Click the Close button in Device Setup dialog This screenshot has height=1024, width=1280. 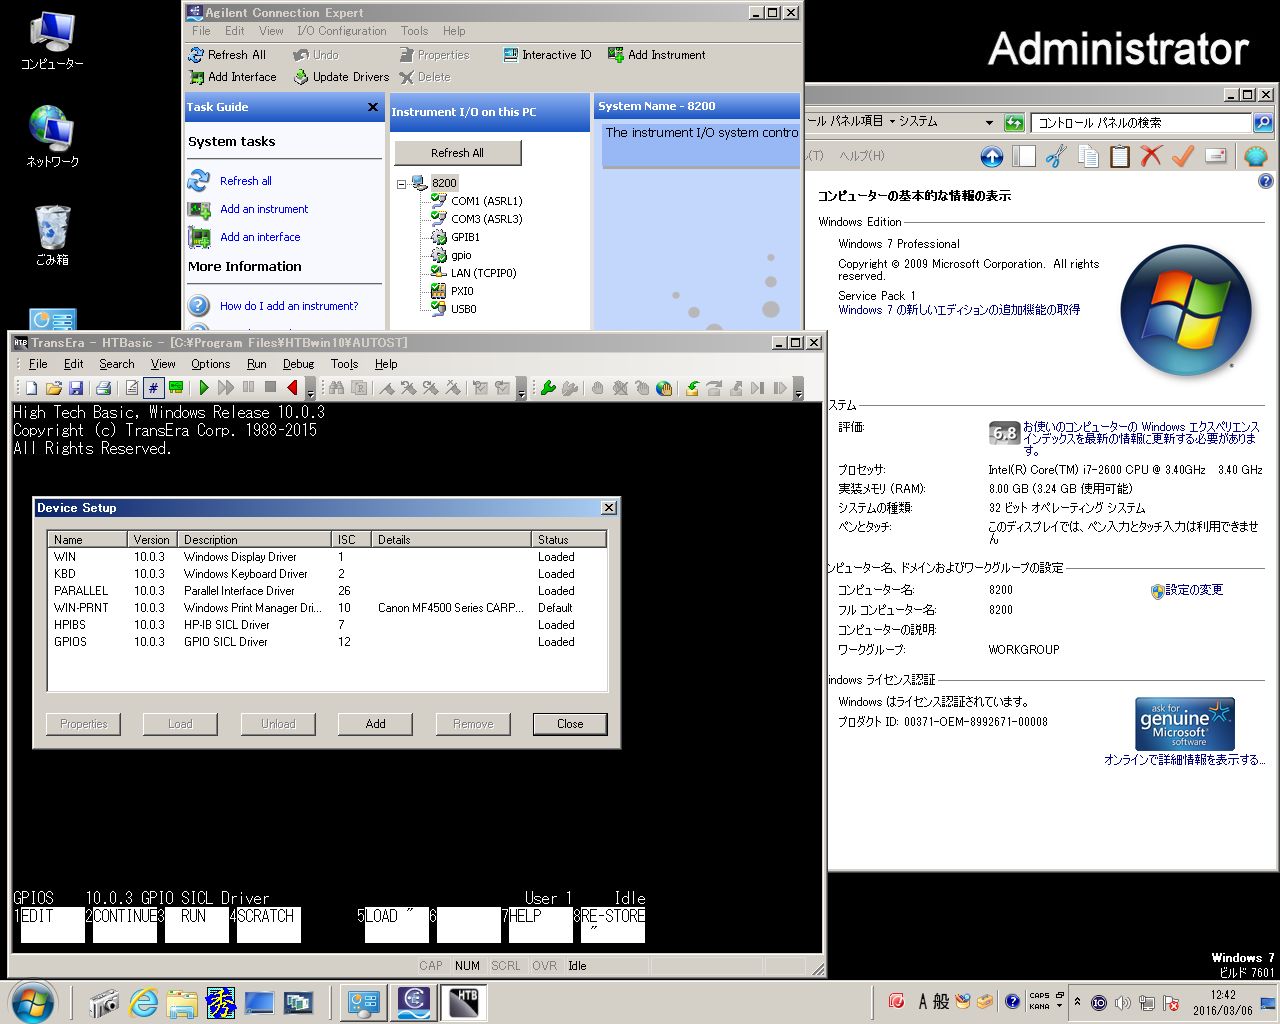click(x=570, y=724)
